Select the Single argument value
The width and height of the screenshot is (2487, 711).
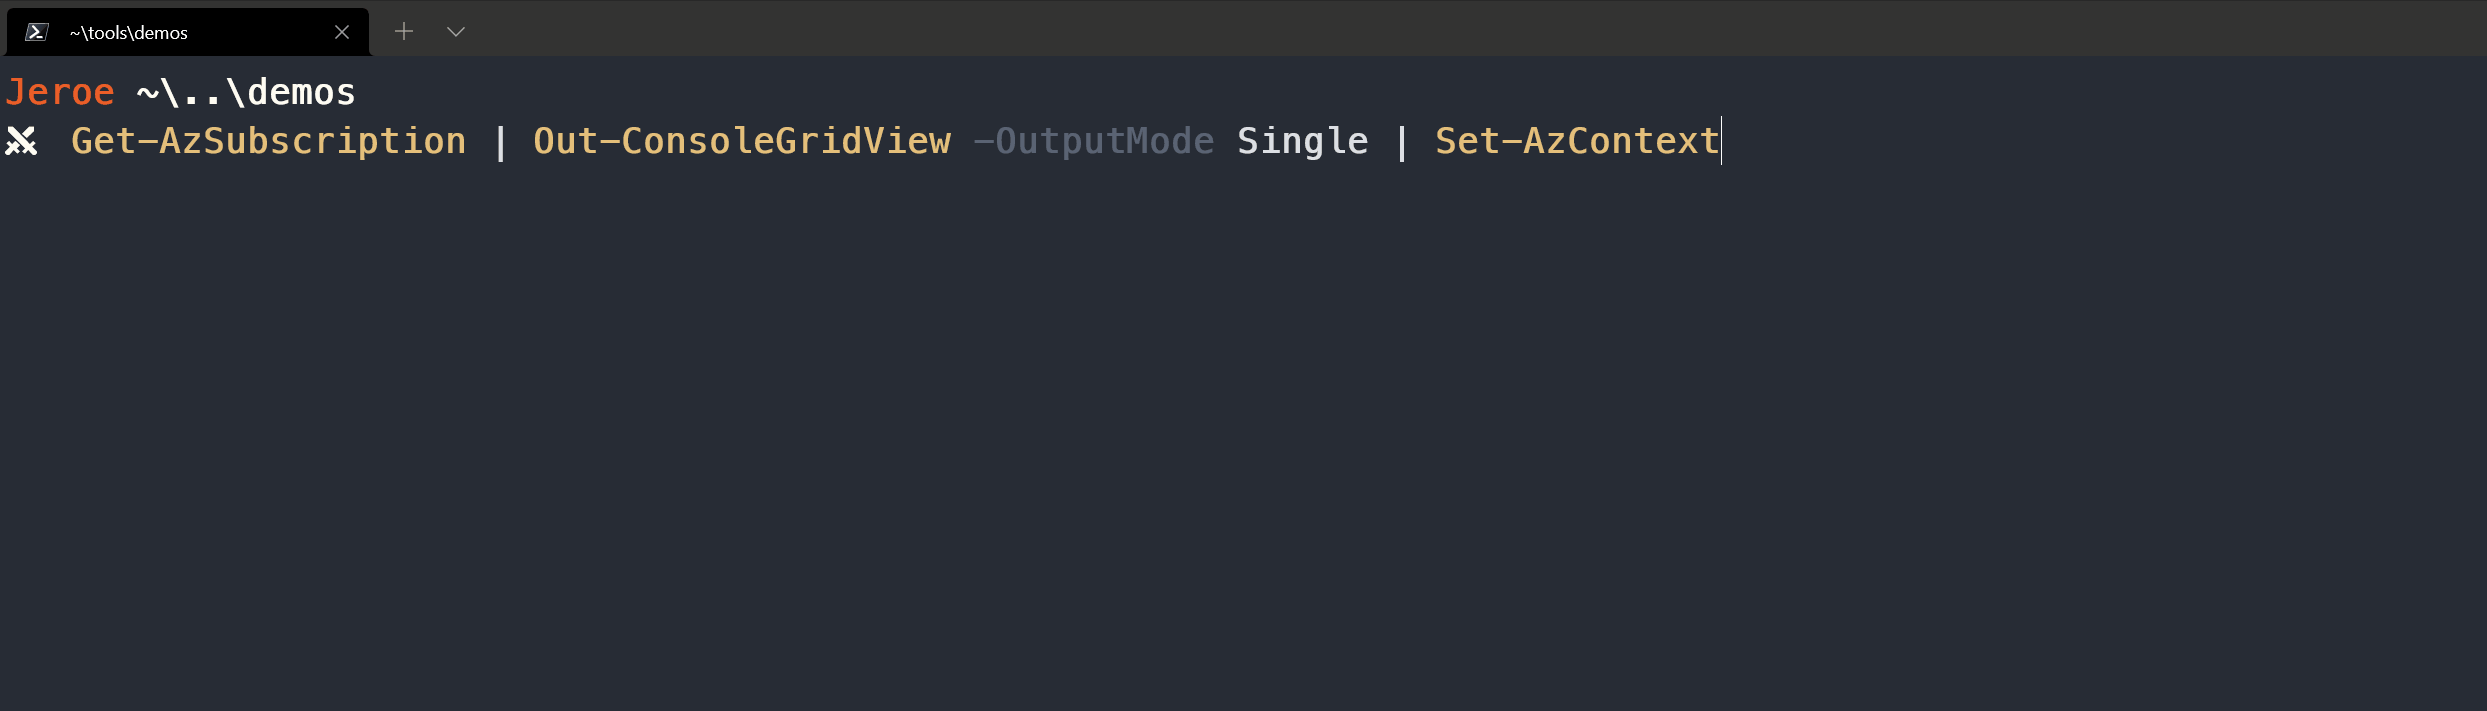[x=1303, y=140]
